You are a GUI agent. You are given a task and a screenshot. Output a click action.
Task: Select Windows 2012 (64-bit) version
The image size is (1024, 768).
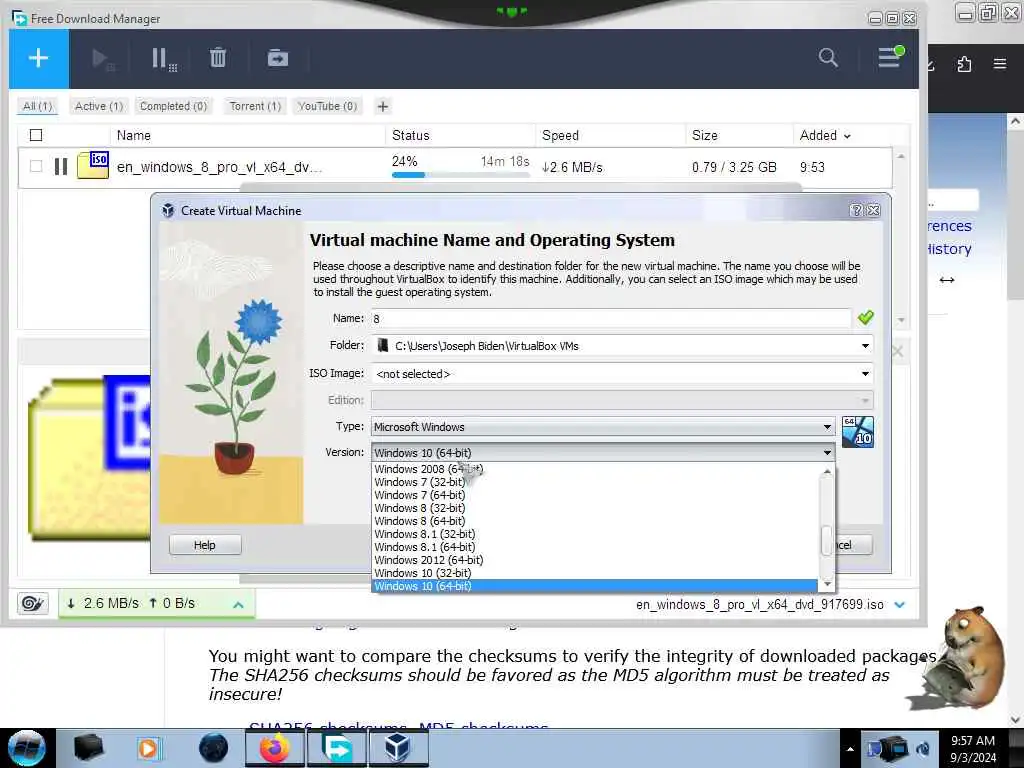click(428, 560)
